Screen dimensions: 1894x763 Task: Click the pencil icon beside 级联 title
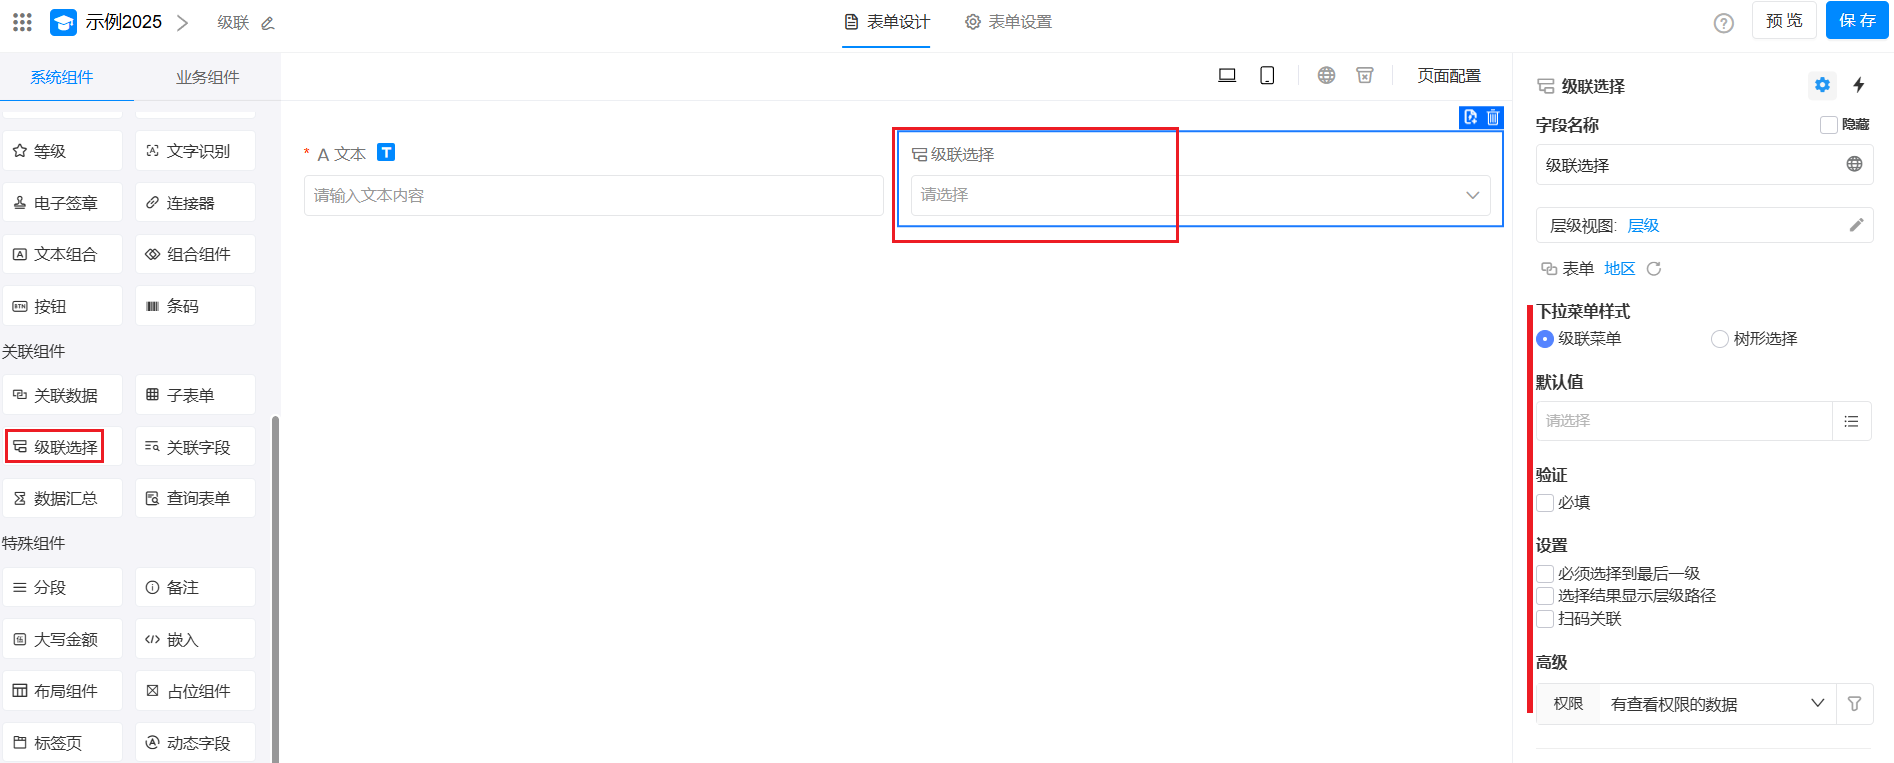pos(268,23)
